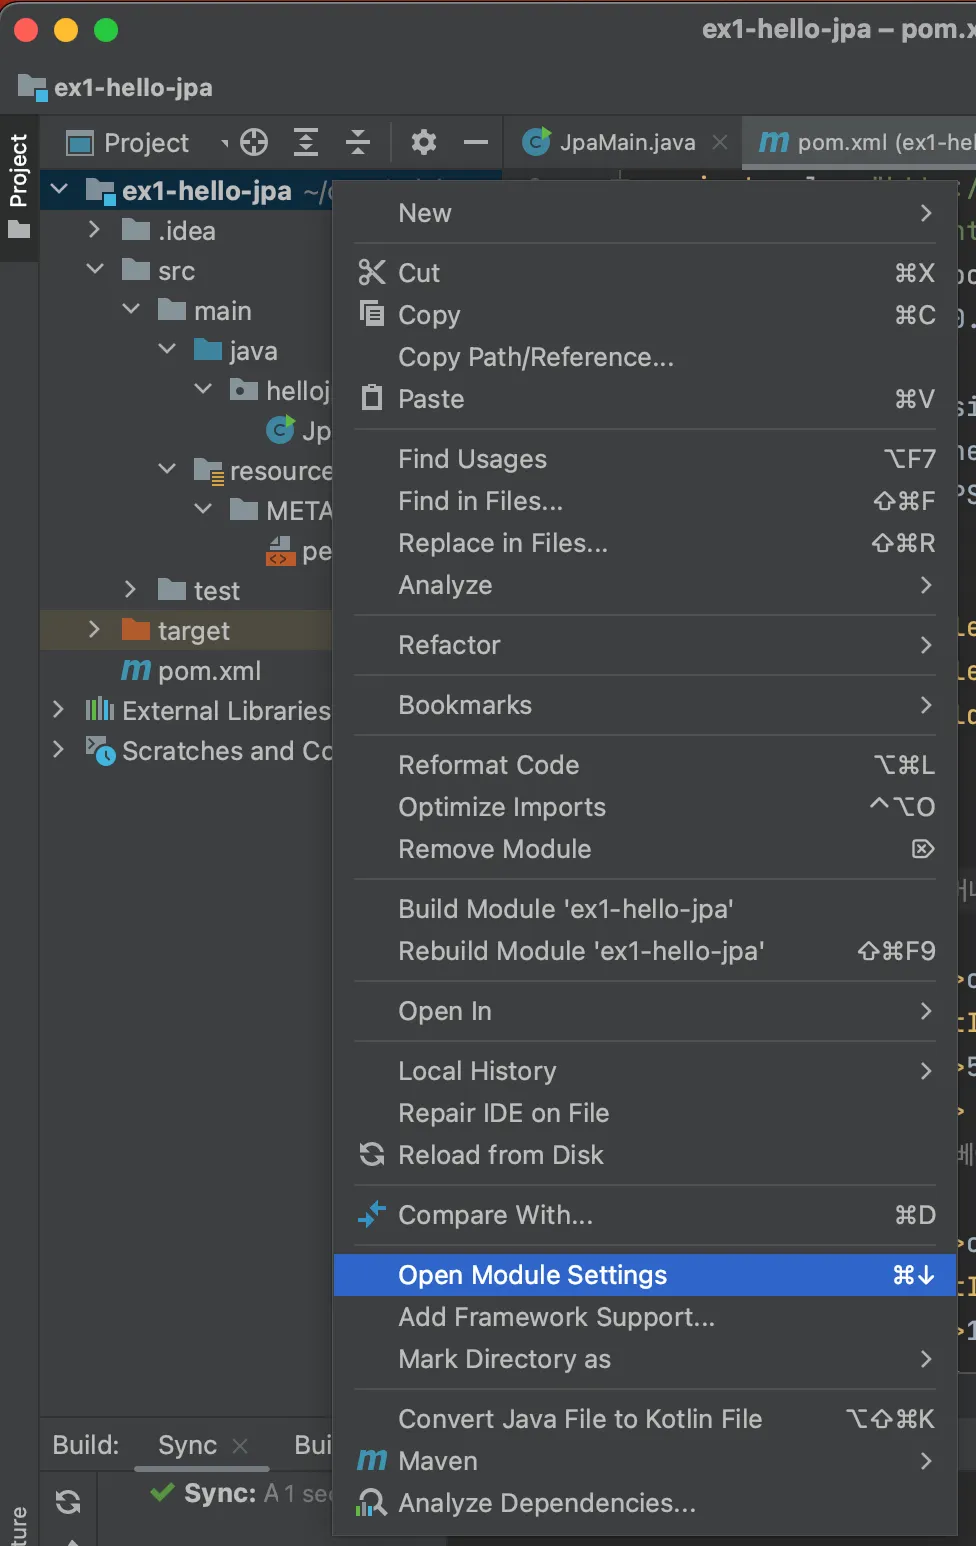The height and width of the screenshot is (1546, 976).
Task: Hide the Project tool window
Action: 476,143
